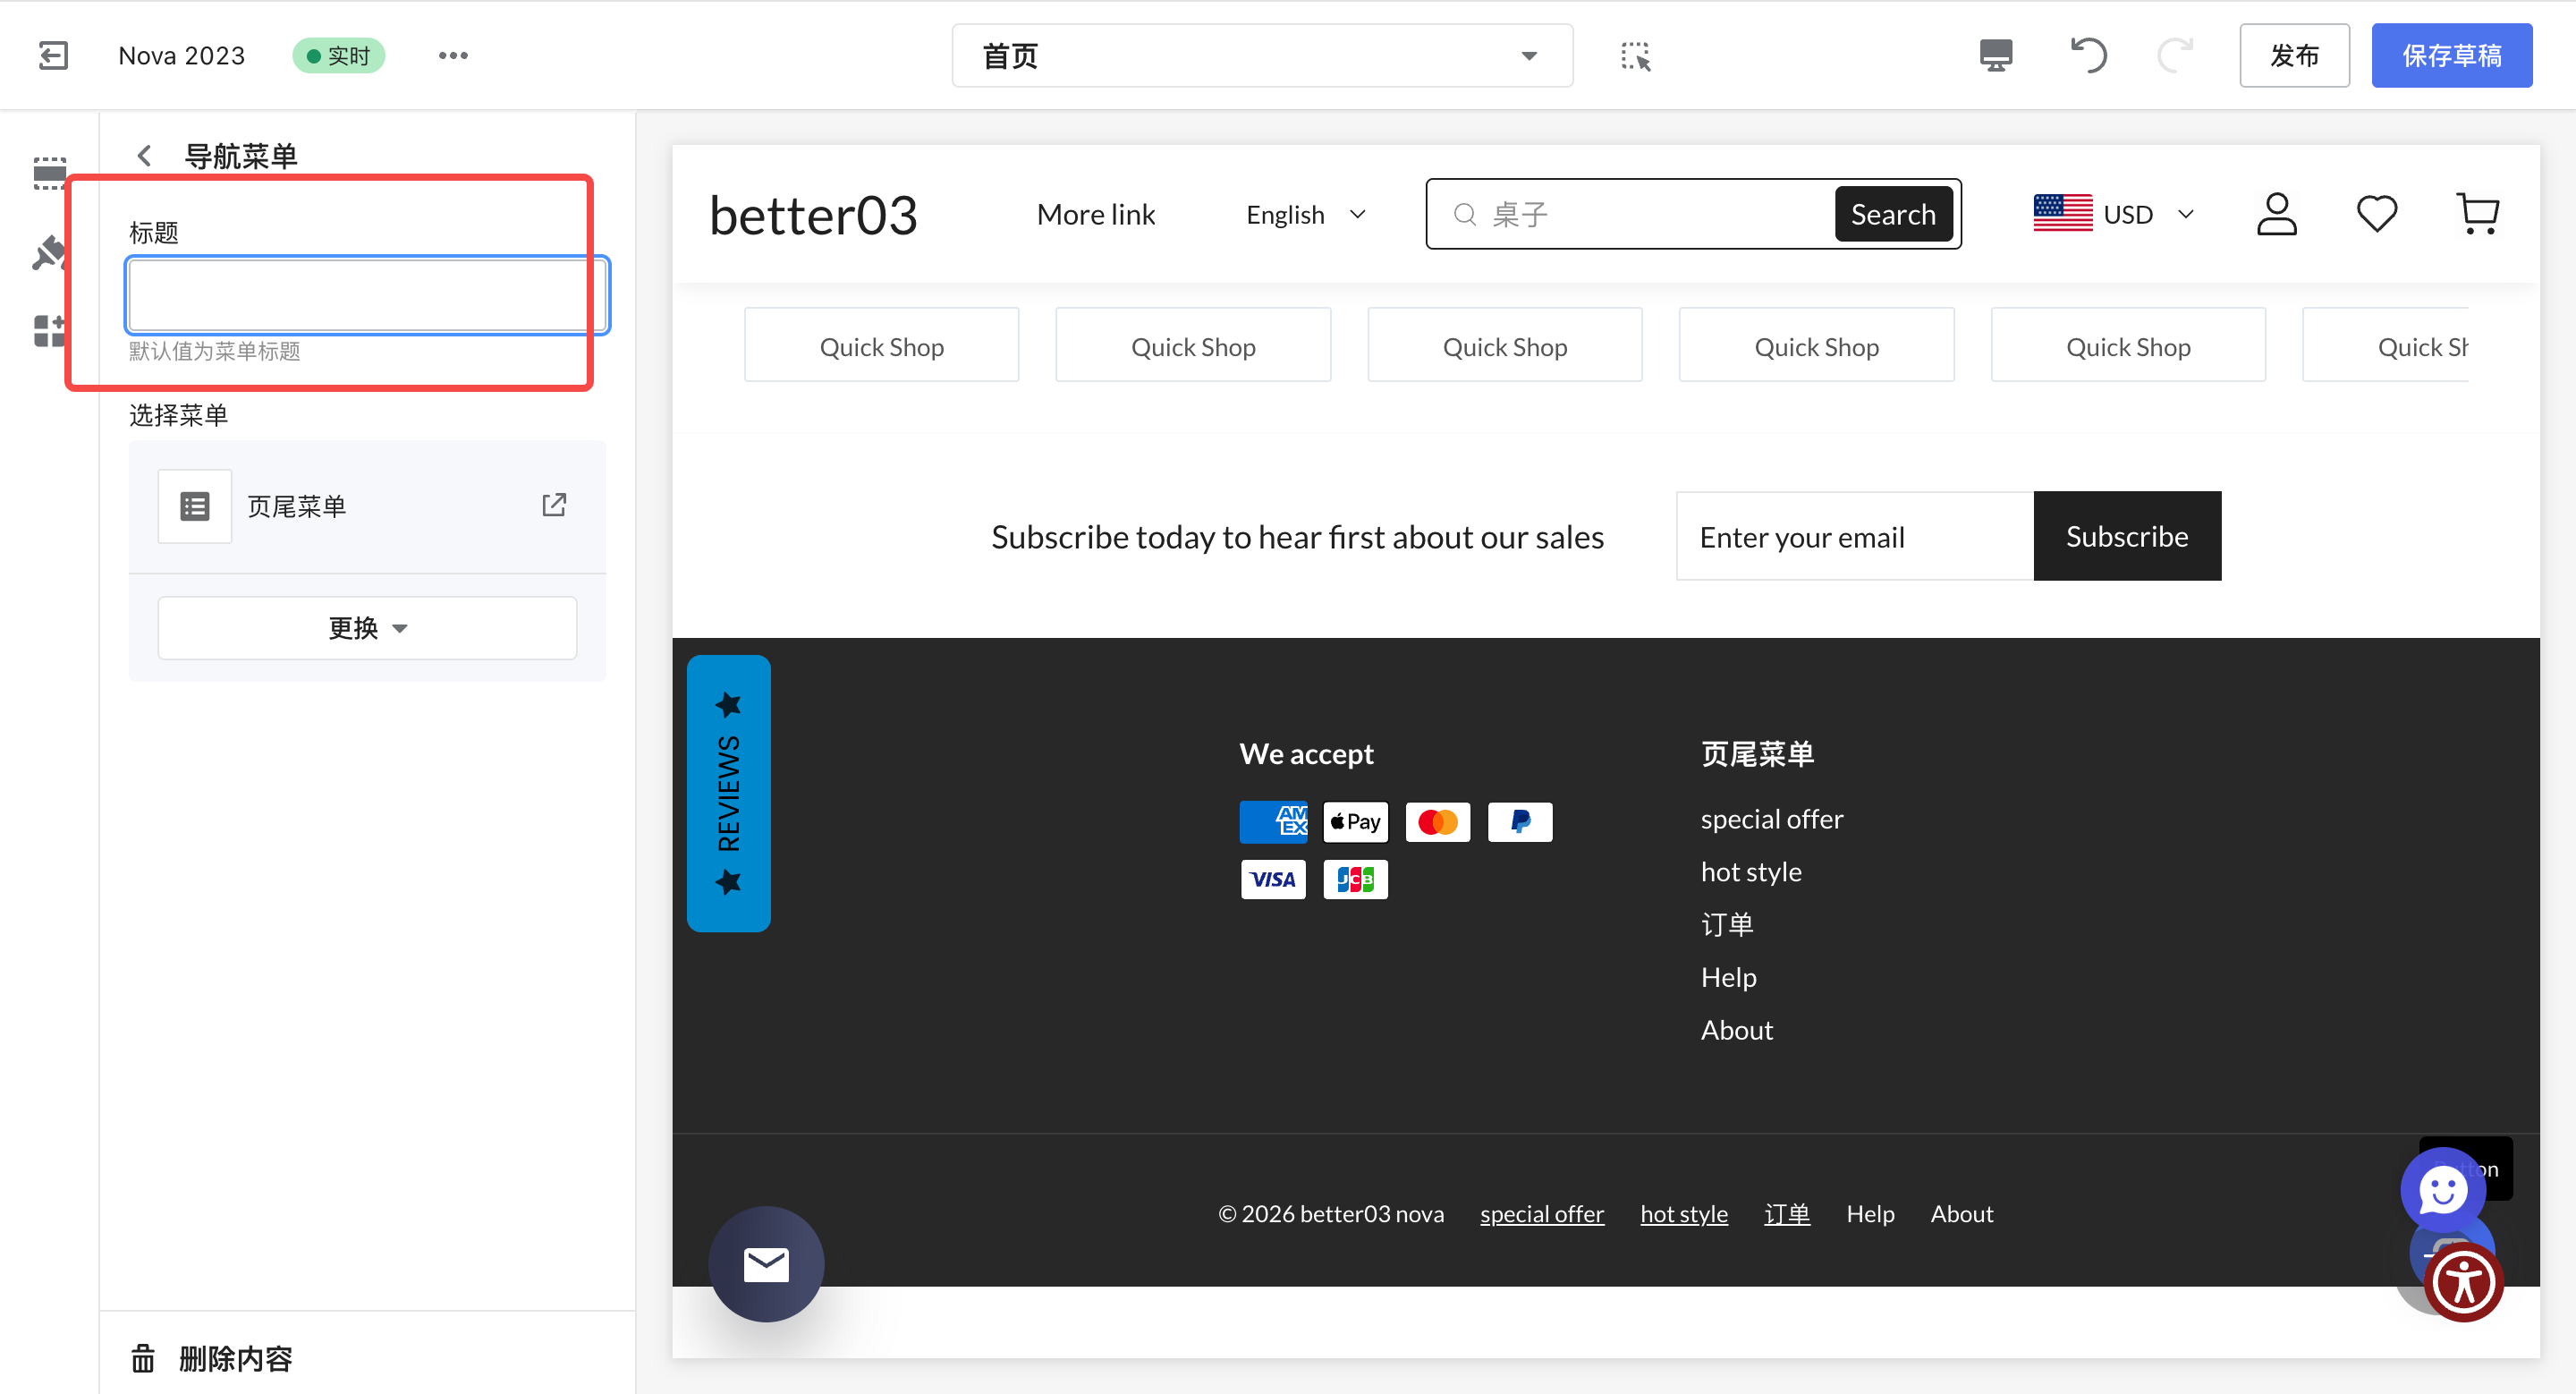The image size is (2576, 1394).
Task: Open footer menu external link icon
Action: pos(554,505)
